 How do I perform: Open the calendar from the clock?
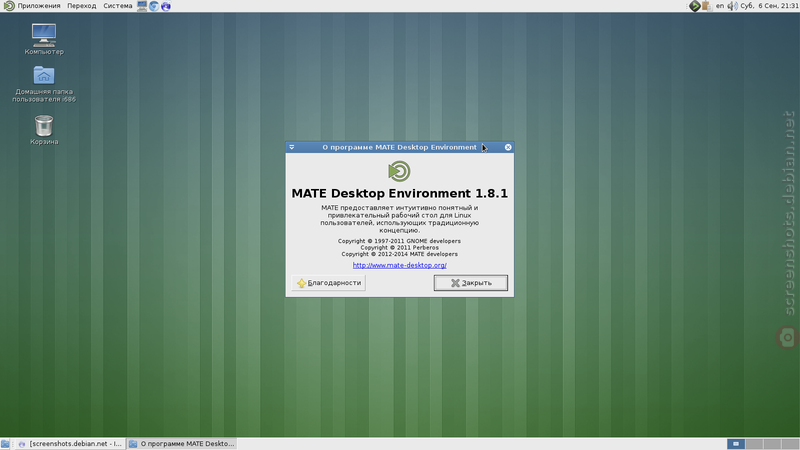click(769, 6)
